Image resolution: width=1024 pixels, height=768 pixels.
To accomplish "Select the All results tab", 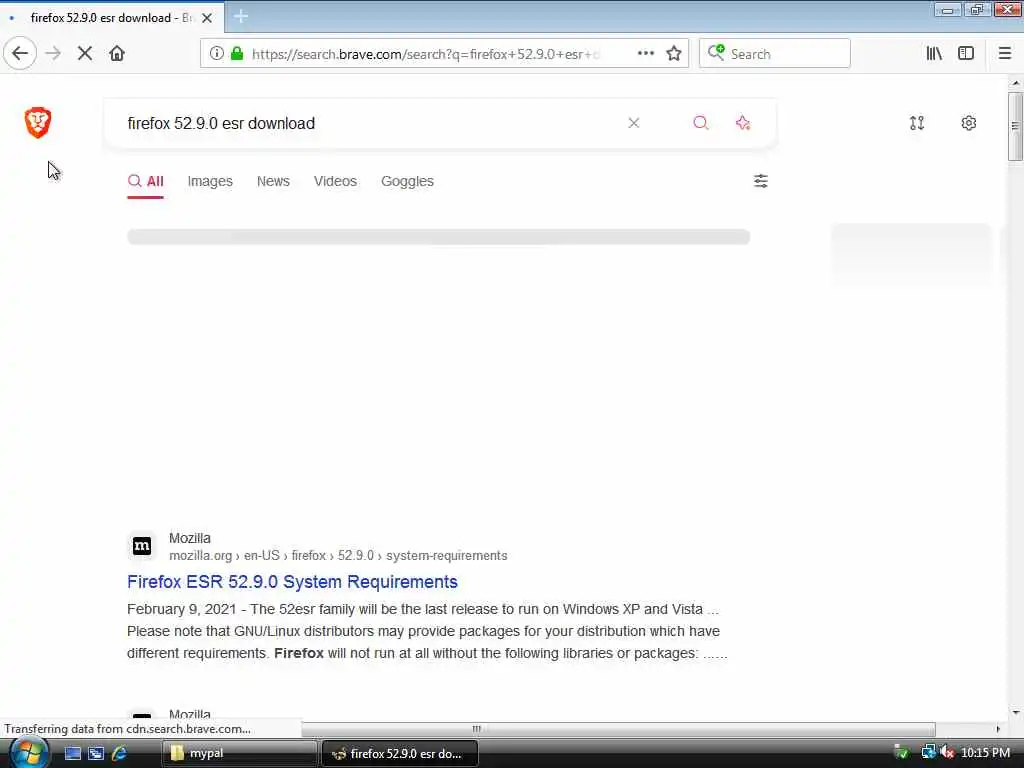I will (x=146, y=181).
